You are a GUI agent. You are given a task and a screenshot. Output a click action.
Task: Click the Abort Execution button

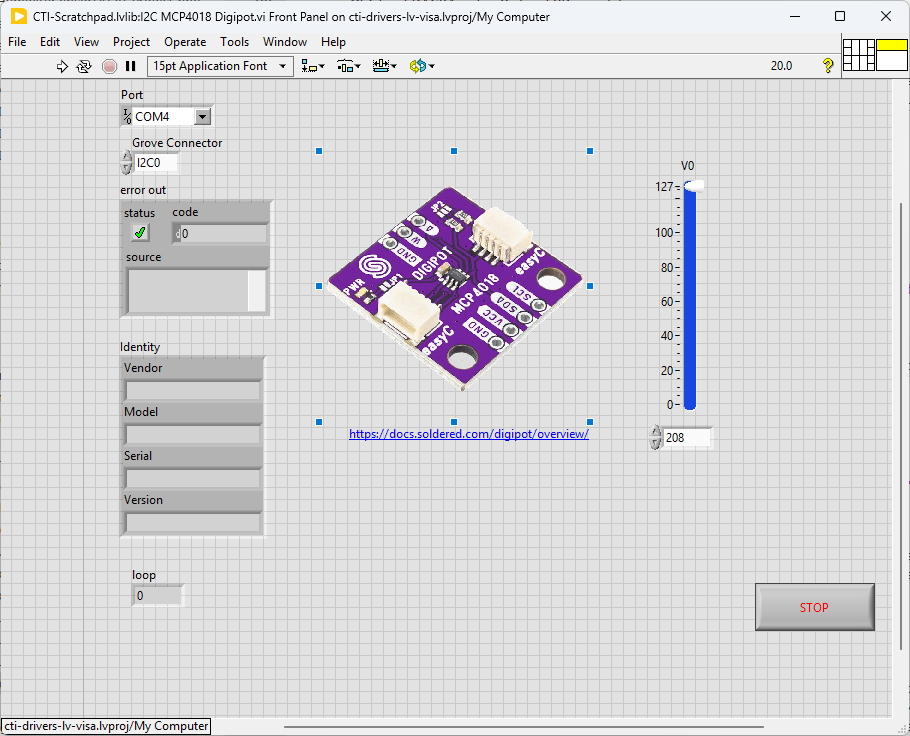109,66
